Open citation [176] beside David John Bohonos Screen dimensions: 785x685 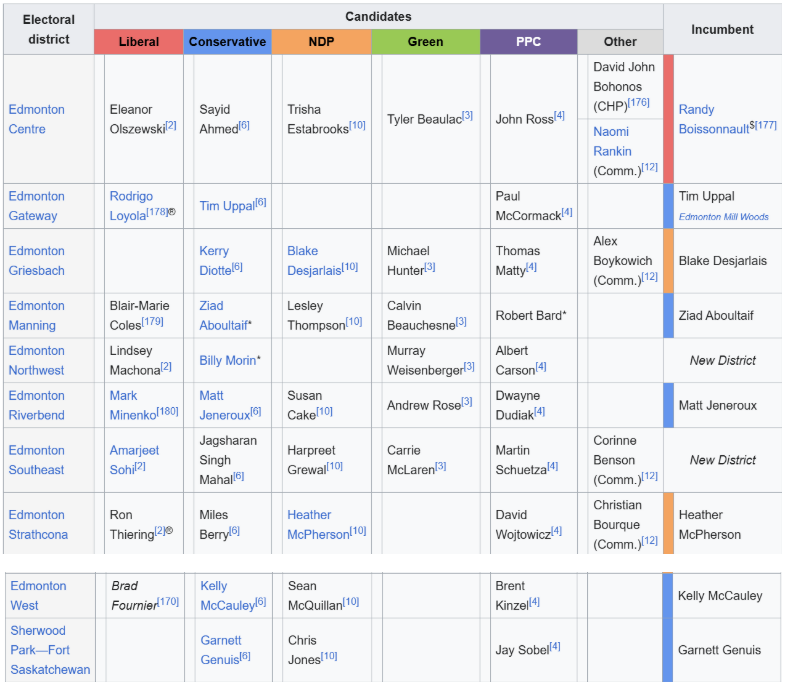638,103
